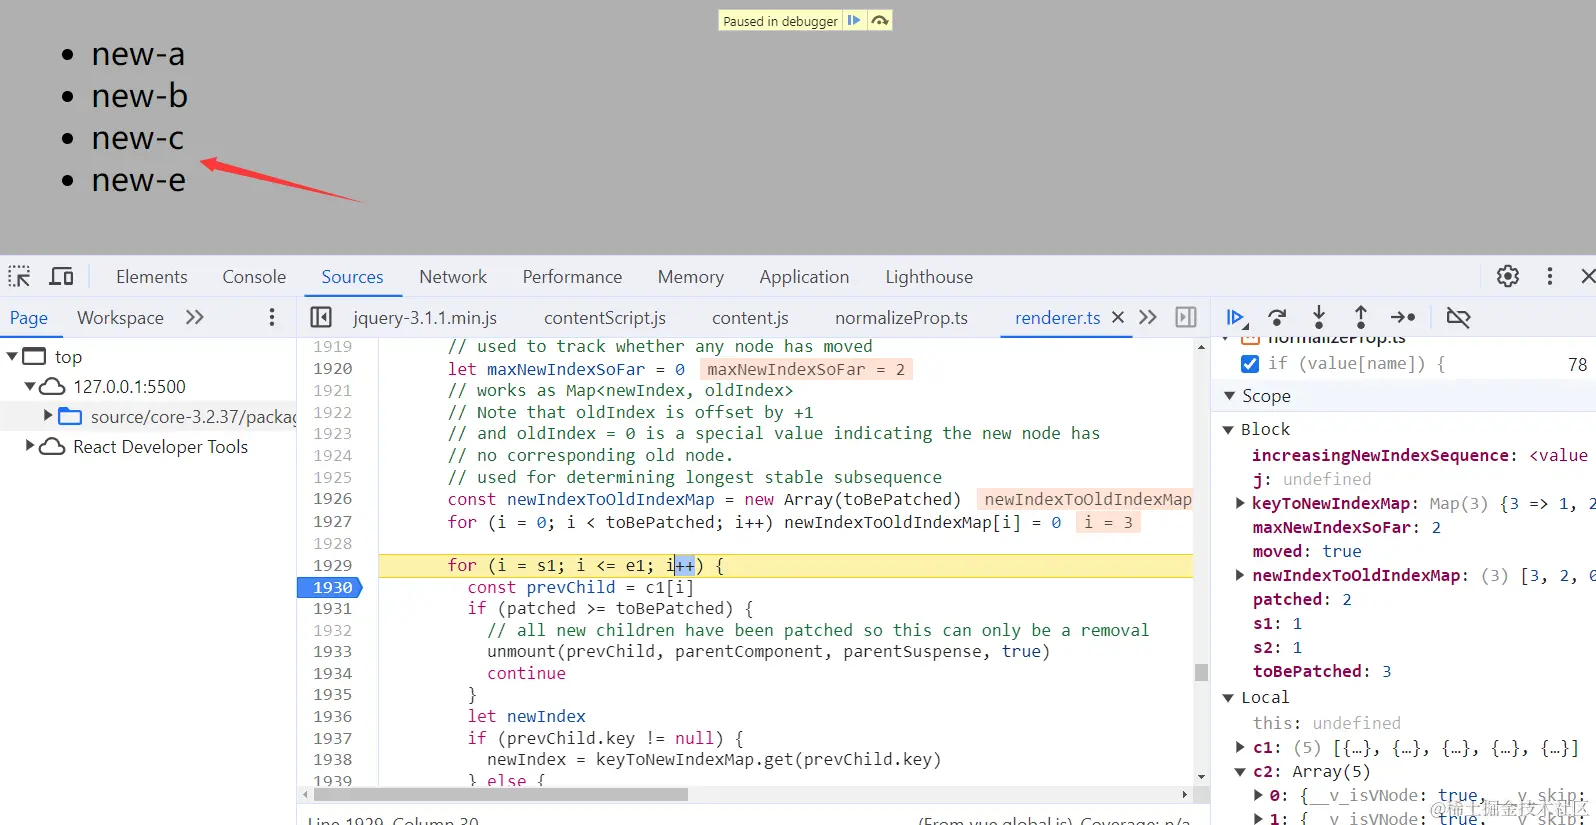1596x825 pixels.
Task: Collapse the c2 Array(5) variable
Action: [1240, 772]
